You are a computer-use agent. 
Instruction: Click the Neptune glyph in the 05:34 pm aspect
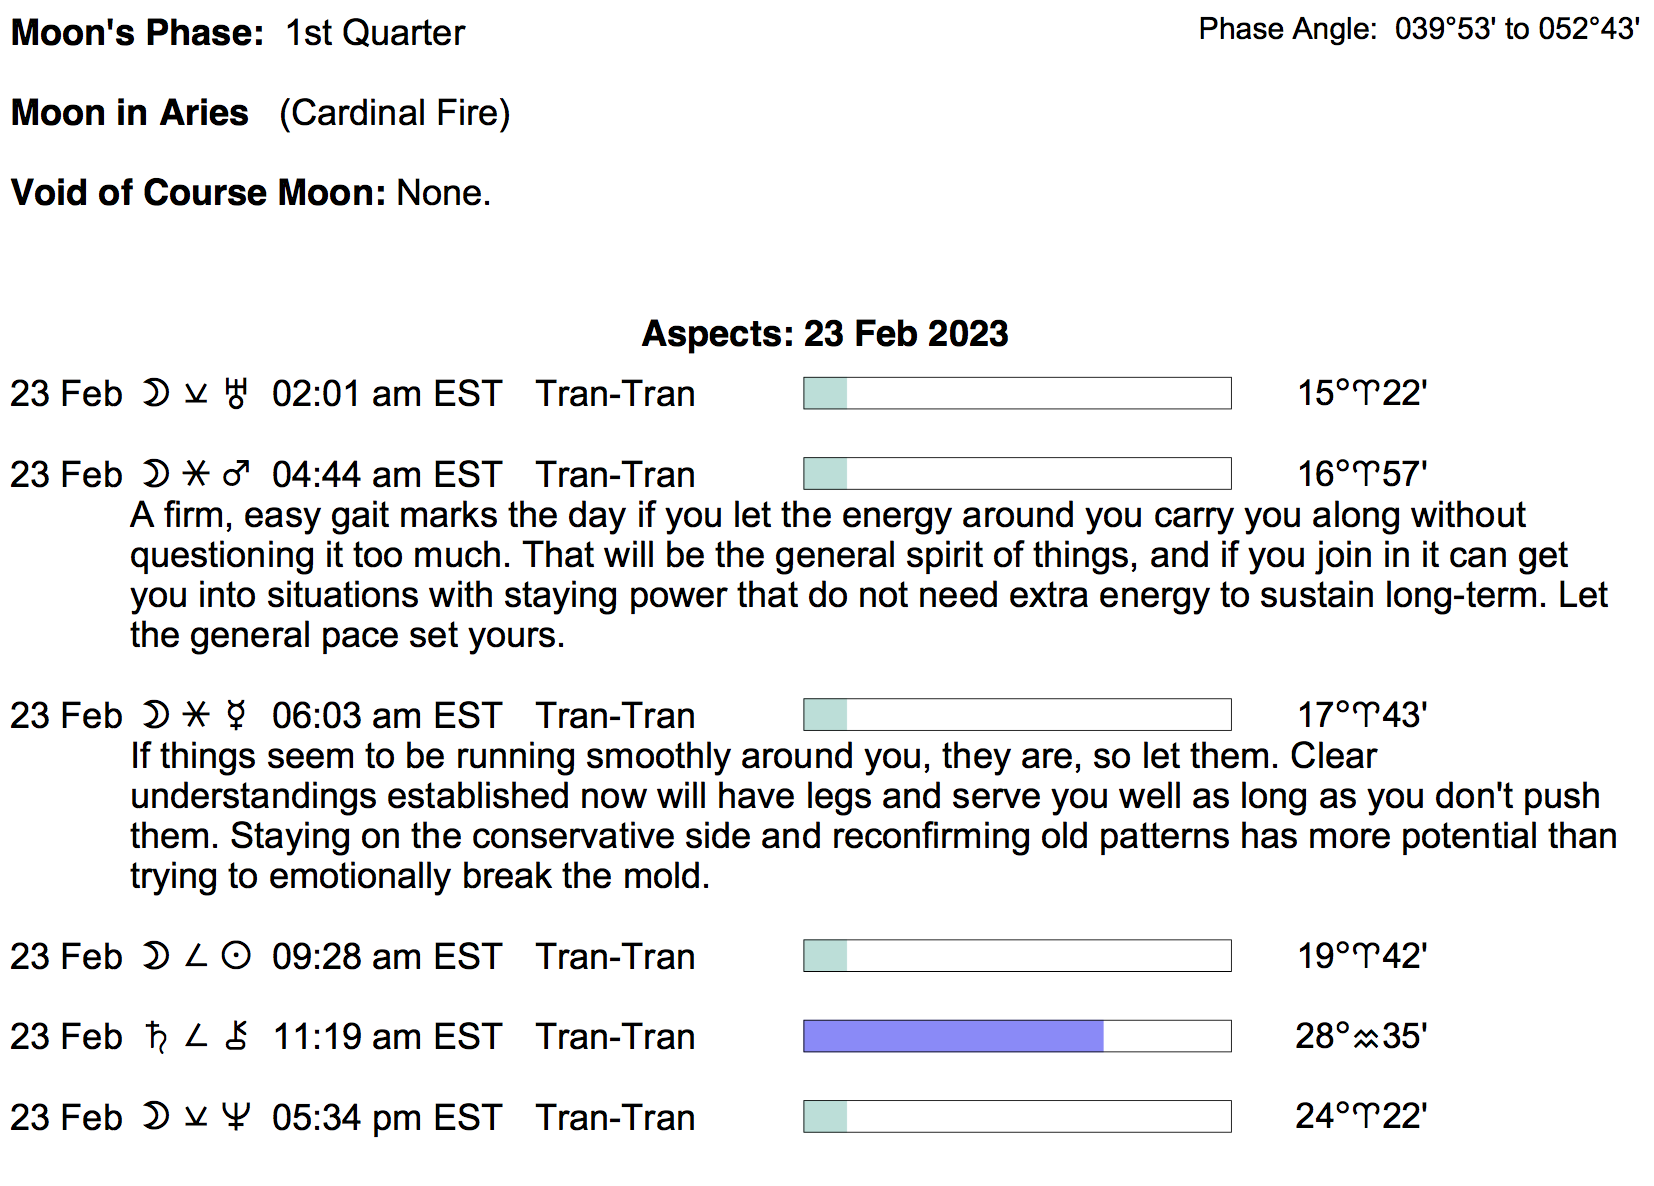tap(236, 1117)
